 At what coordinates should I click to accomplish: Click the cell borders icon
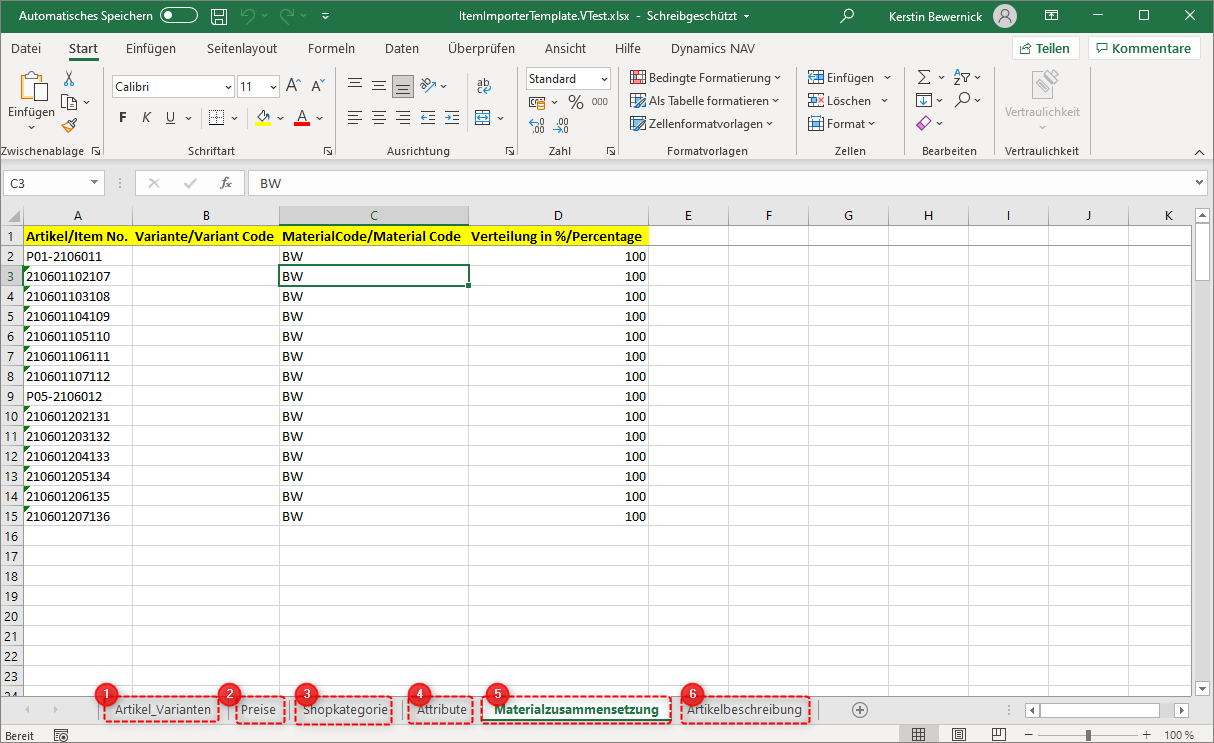click(214, 118)
